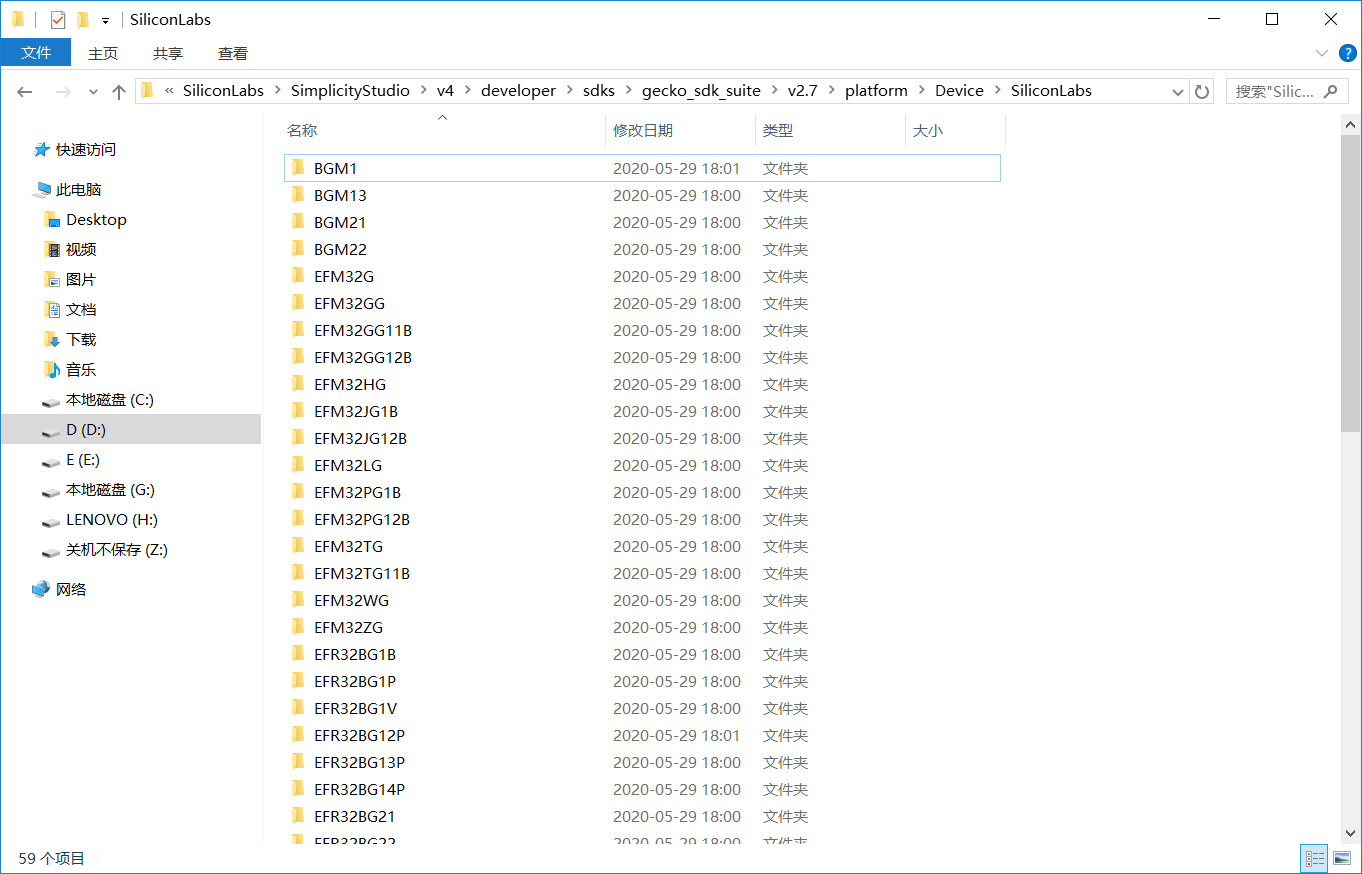Expand the address bar history dropdown
Viewport: 1362px width, 874px height.
pyautogui.click(x=1178, y=91)
